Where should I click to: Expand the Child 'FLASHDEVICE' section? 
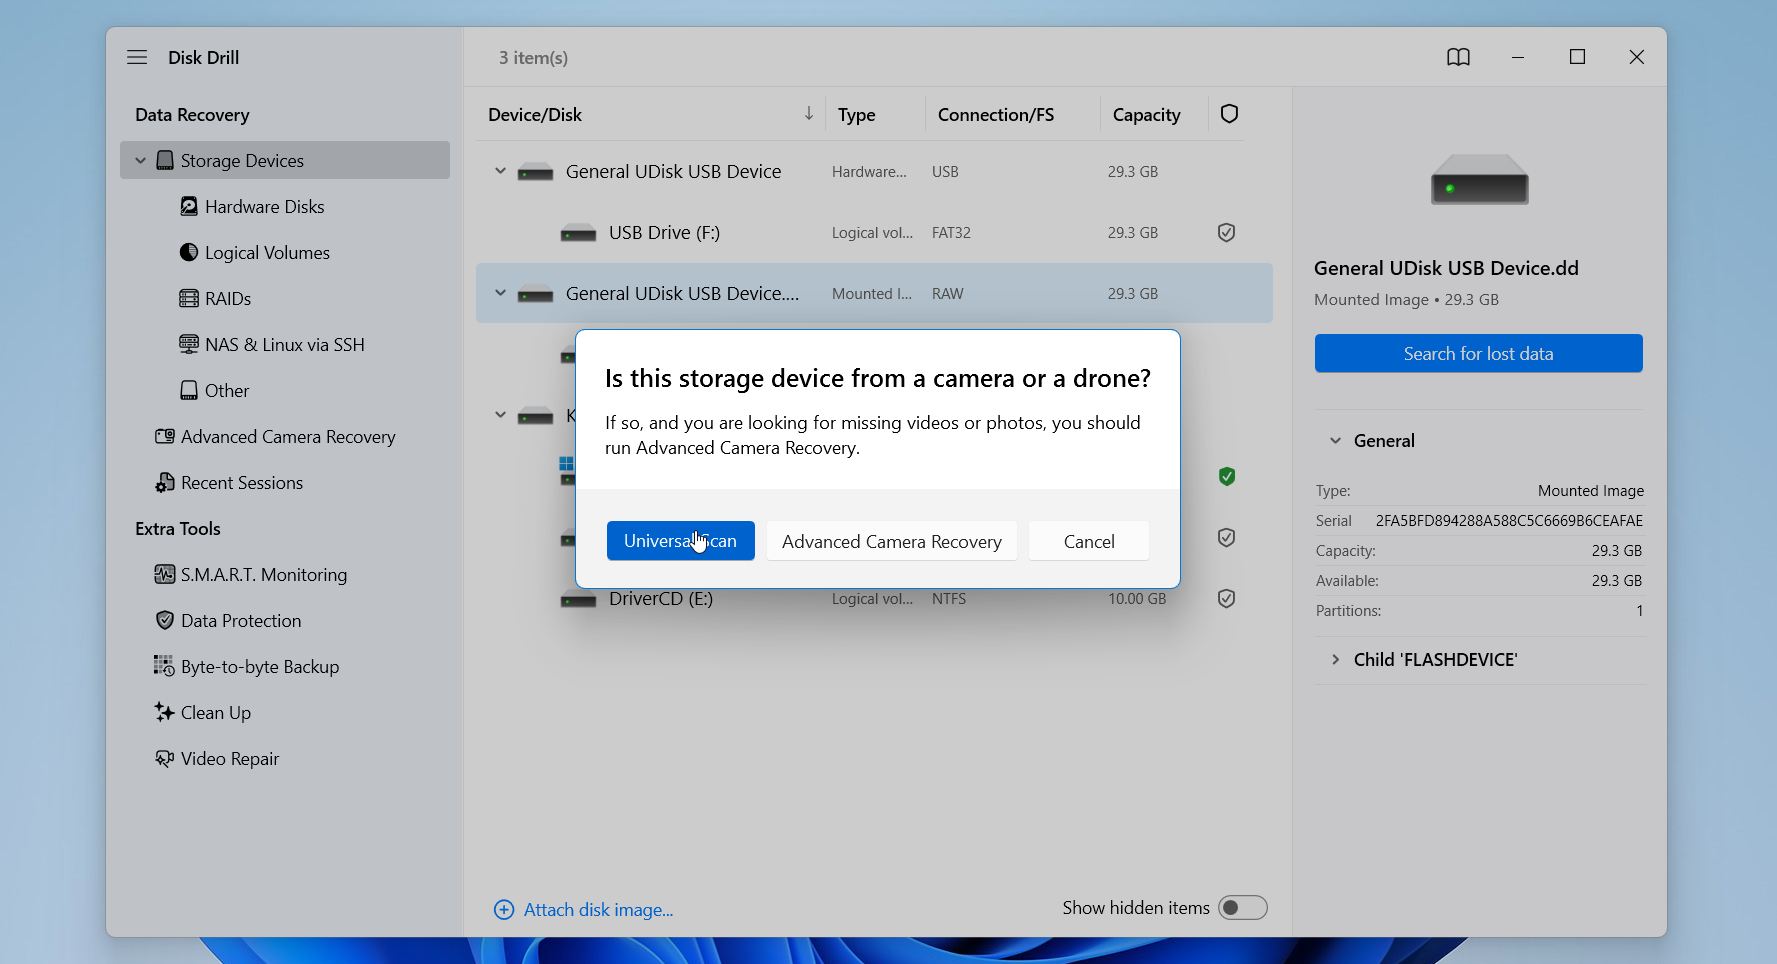point(1335,660)
